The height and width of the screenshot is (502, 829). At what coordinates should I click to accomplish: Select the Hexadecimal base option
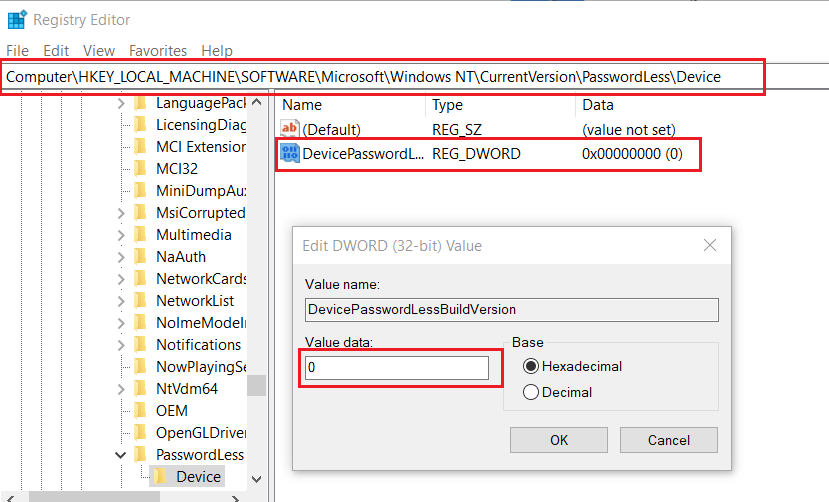click(531, 366)
